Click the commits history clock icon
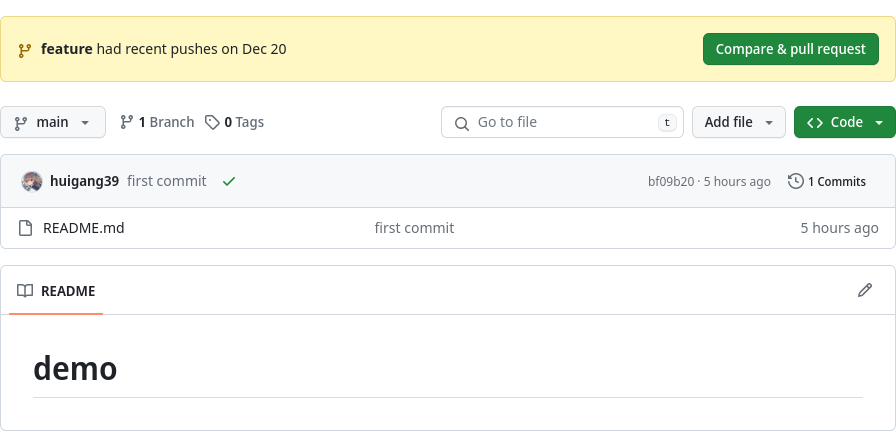 [x=796, y=181]
